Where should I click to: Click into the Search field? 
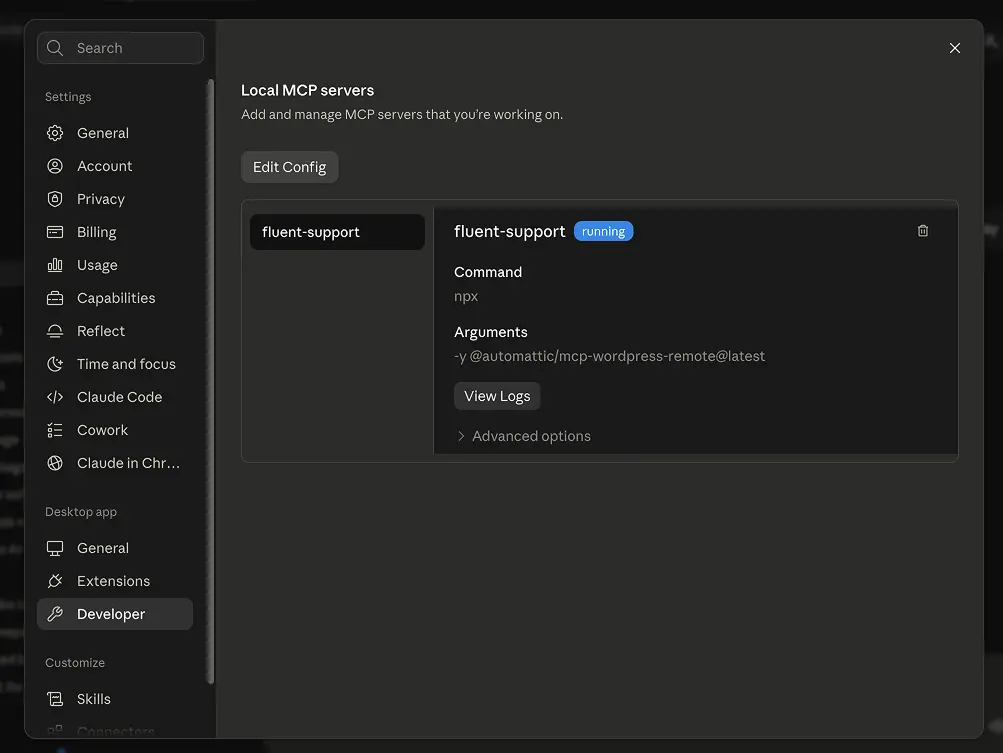(121, 48)
